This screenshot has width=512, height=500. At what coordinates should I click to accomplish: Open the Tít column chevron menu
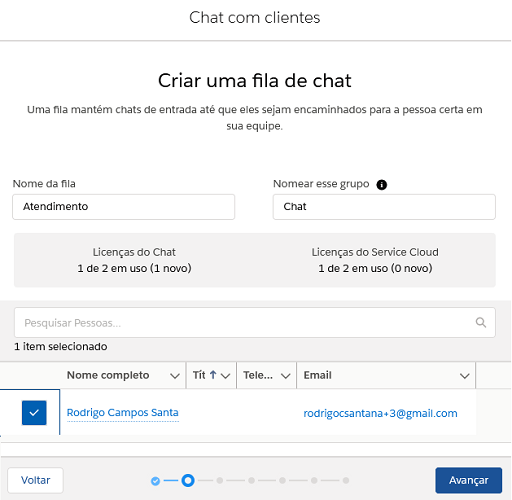point(226,376)
